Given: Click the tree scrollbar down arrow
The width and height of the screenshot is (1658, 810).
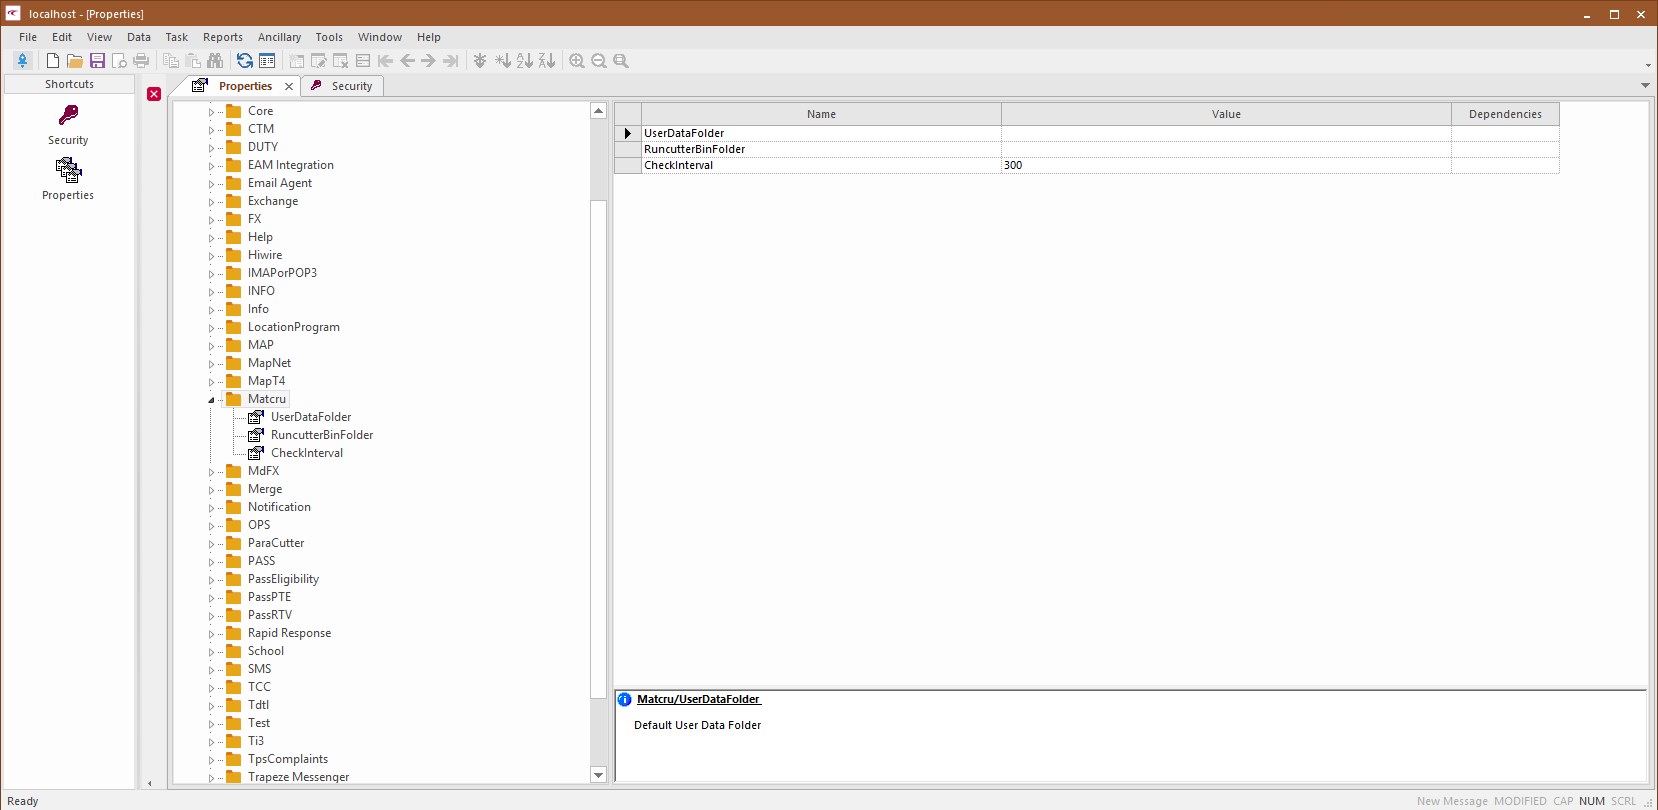Looking at the screenshot, I should point(598,775).
